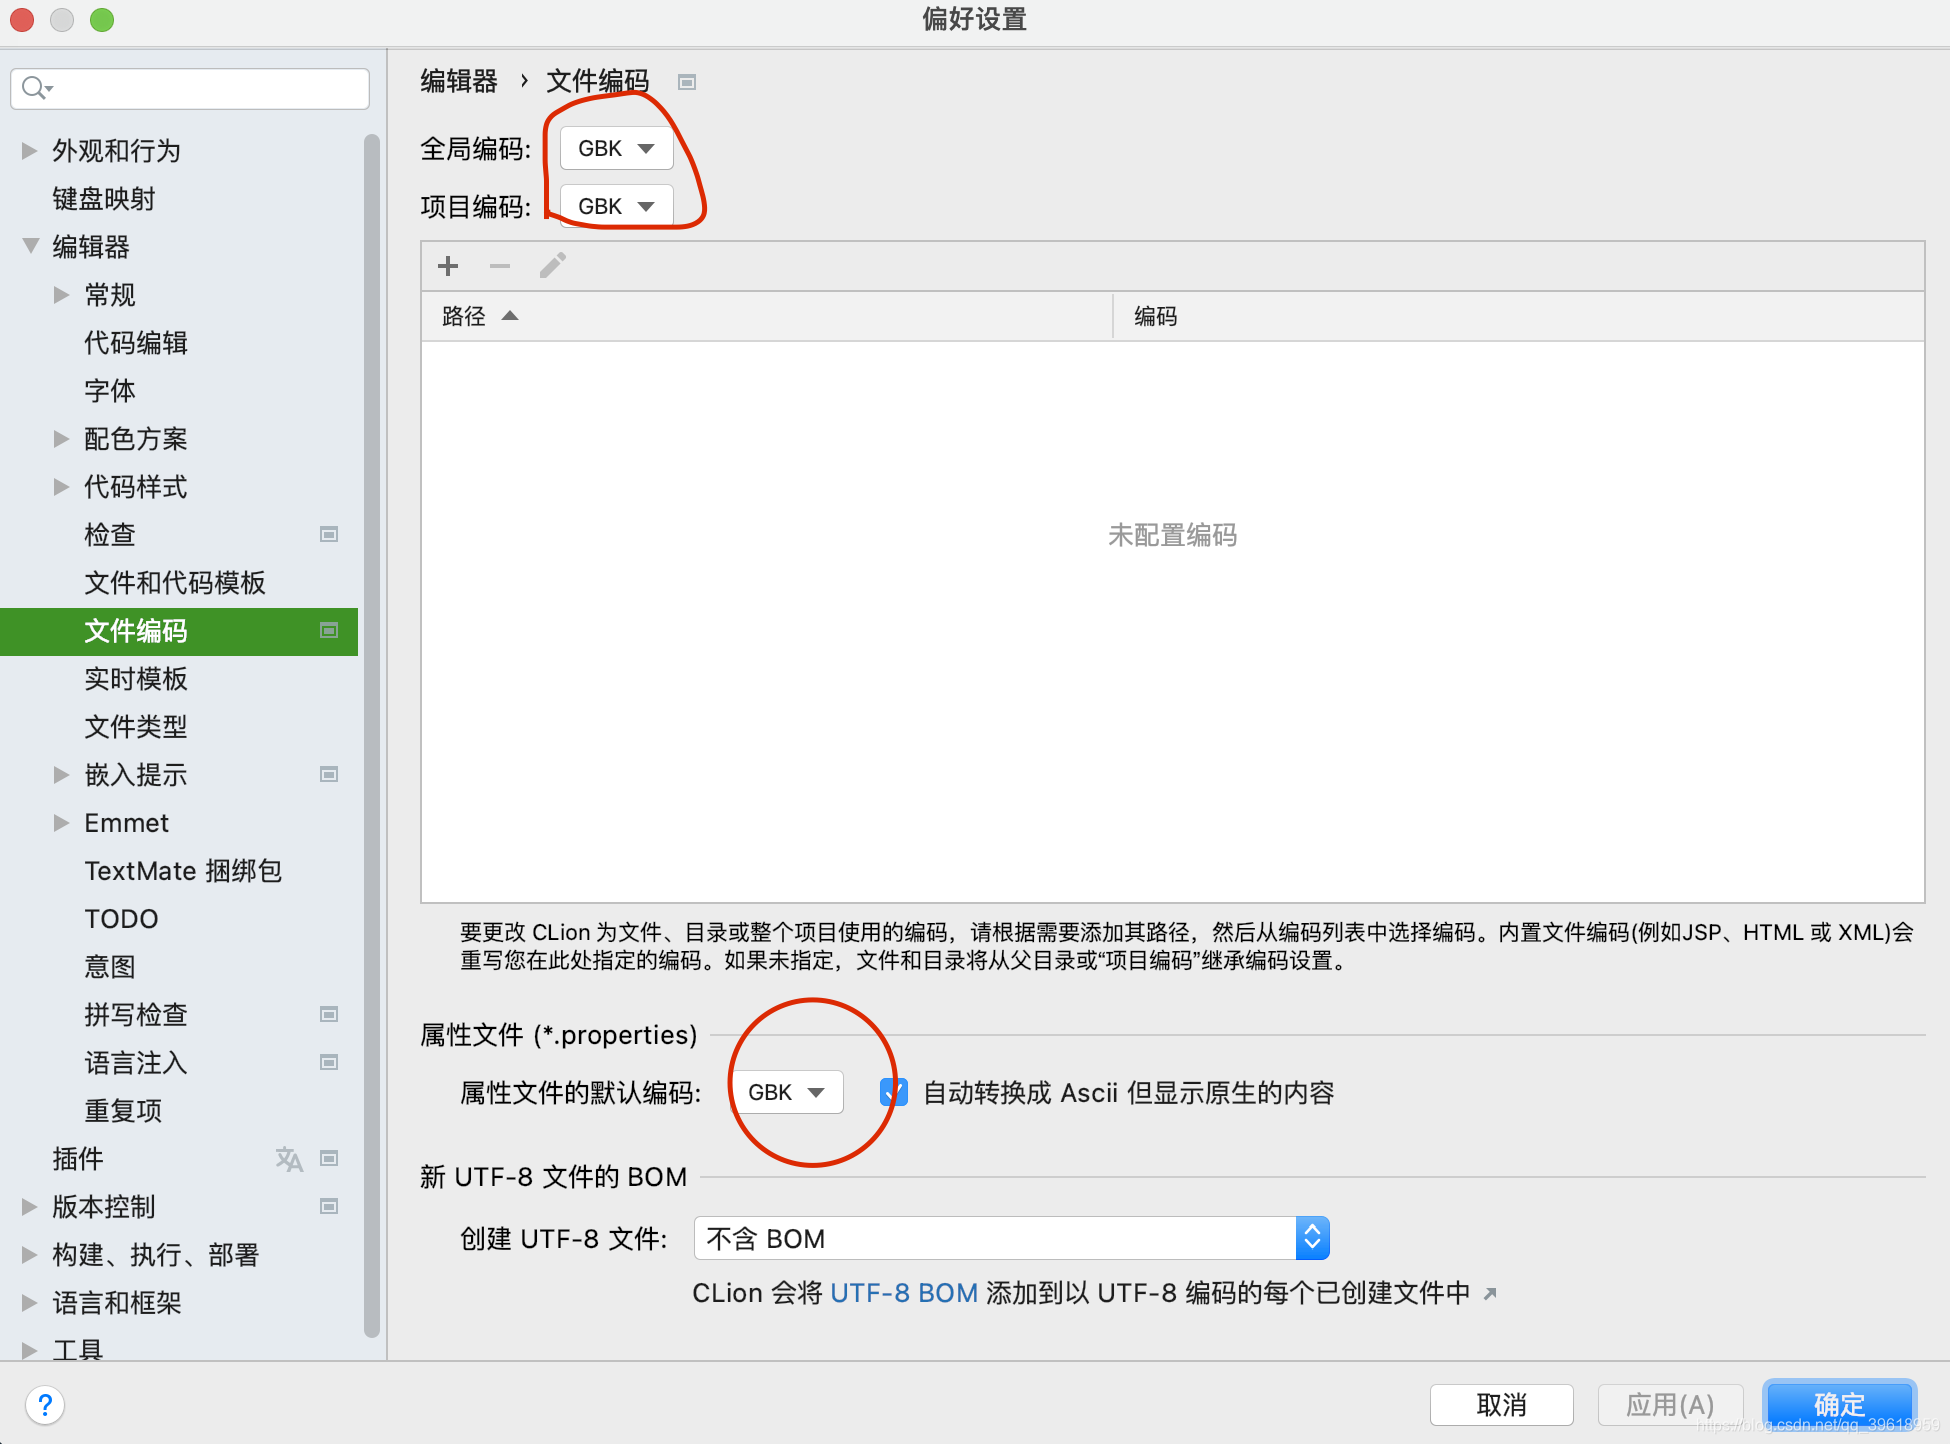Click the remove path minus icon

500,266
